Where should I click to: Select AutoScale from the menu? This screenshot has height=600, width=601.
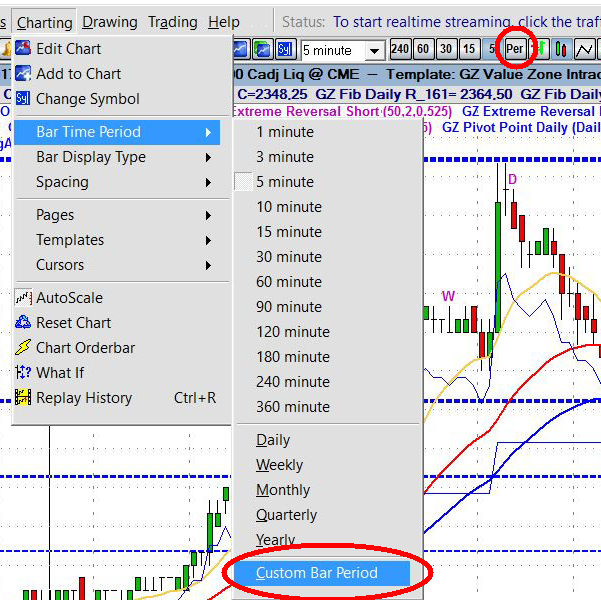(69, 298)
